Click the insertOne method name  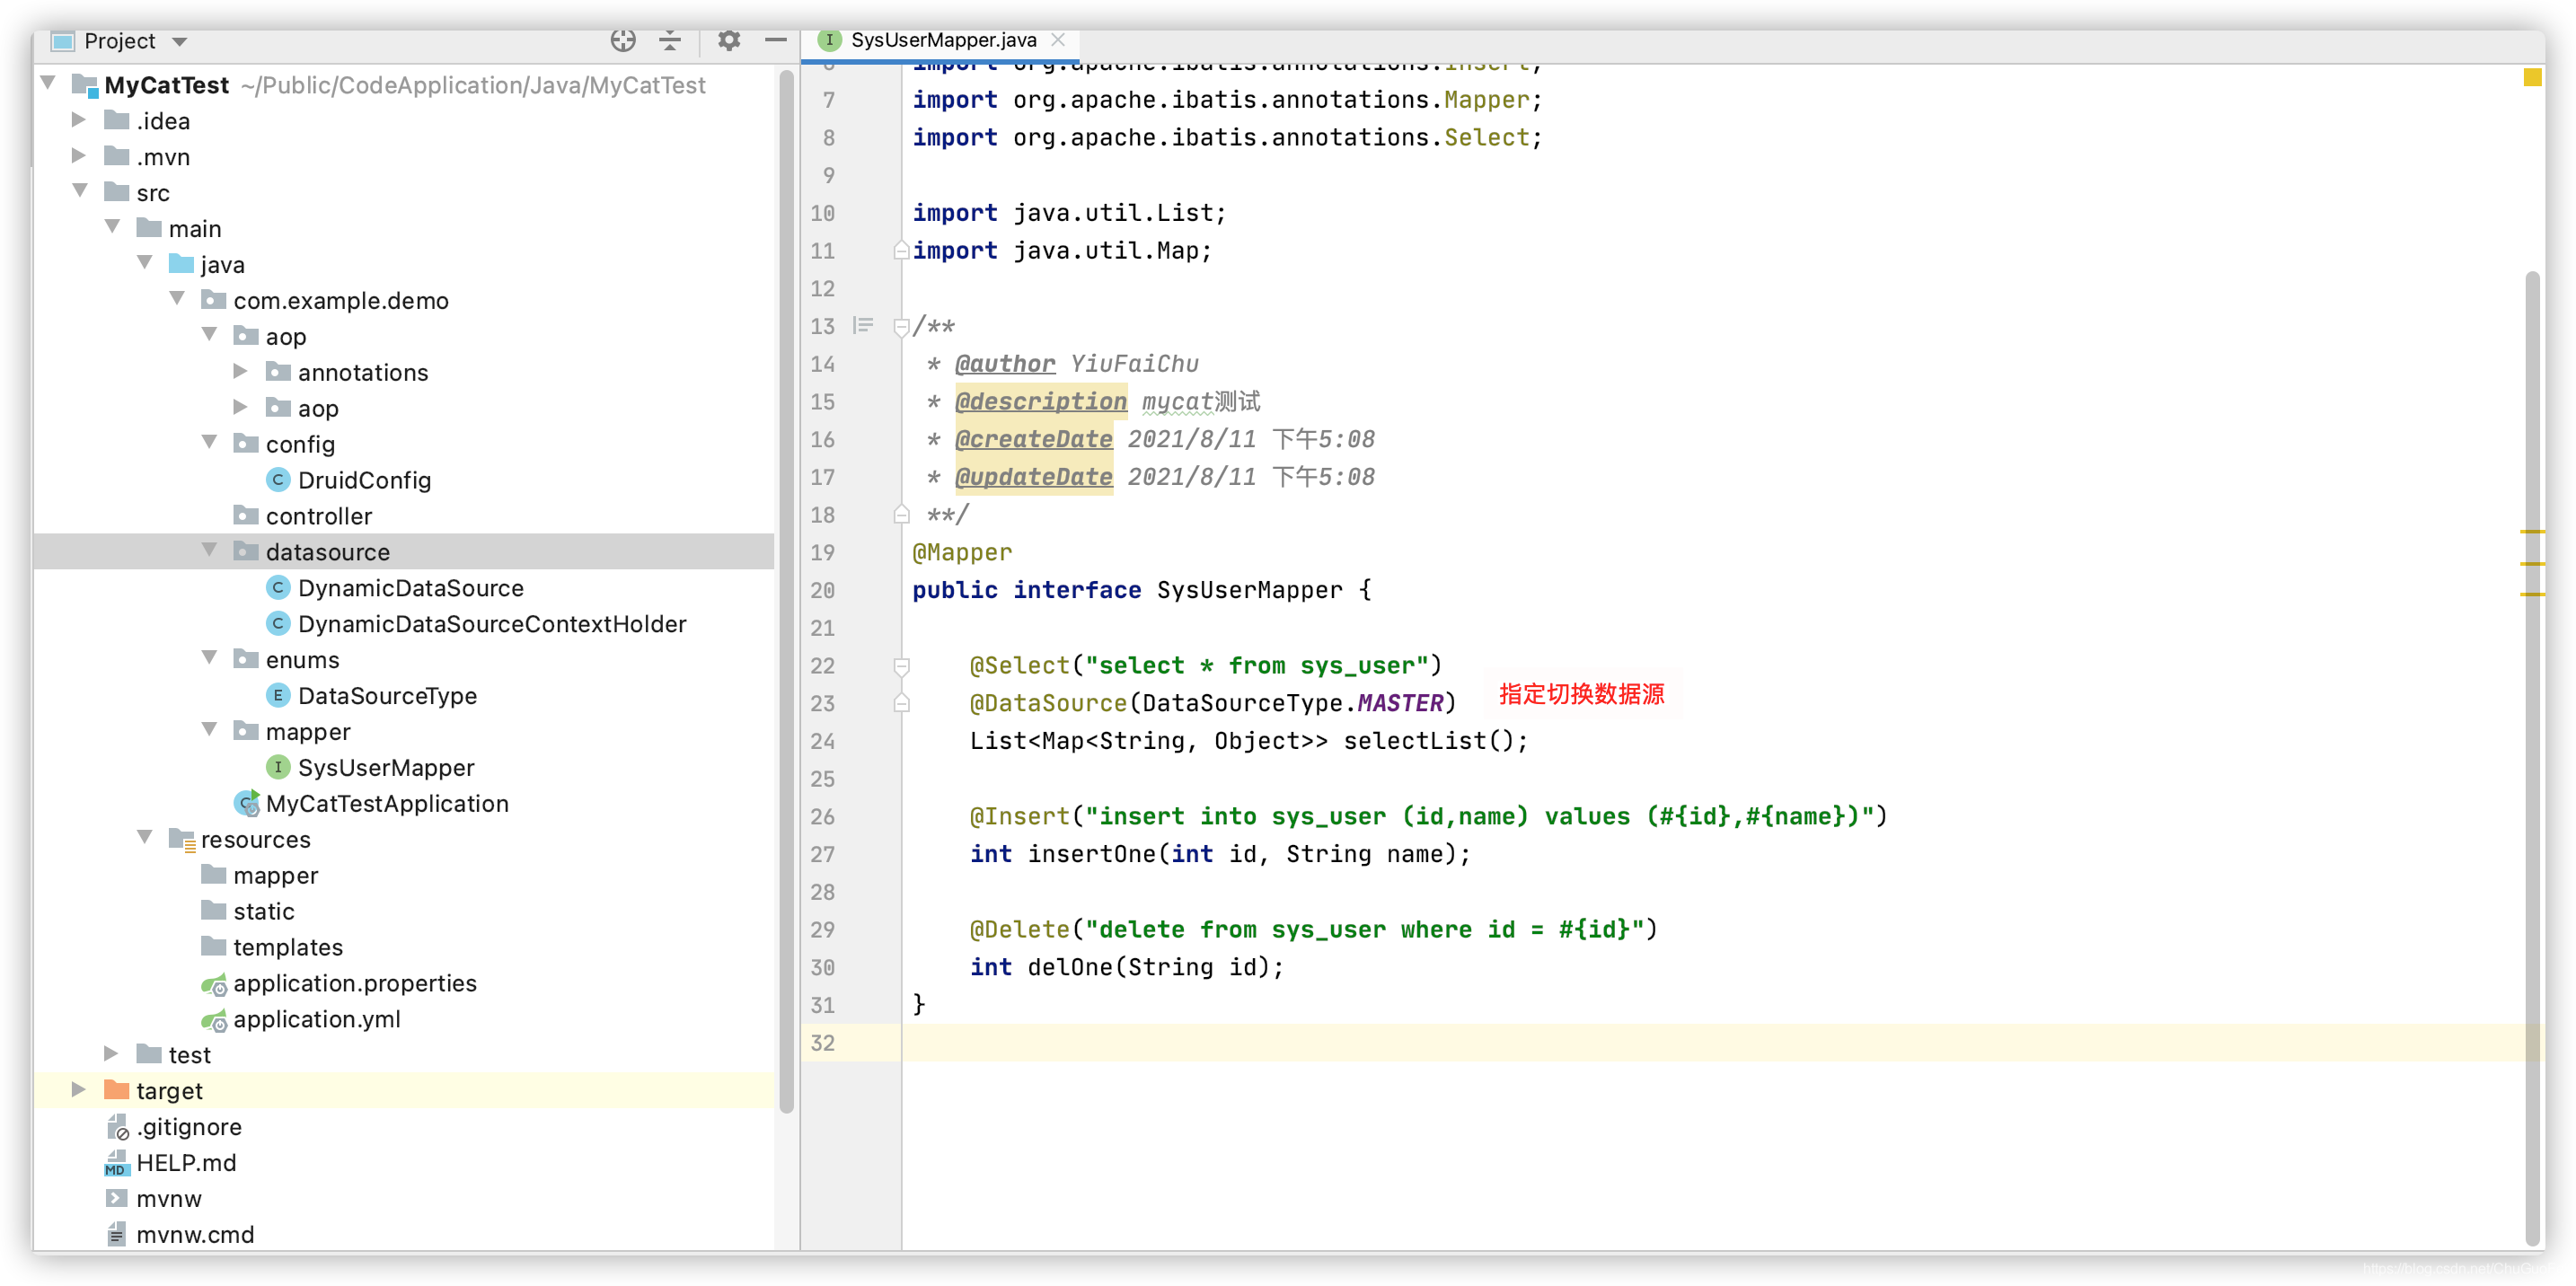click(x=1092, y=854)
